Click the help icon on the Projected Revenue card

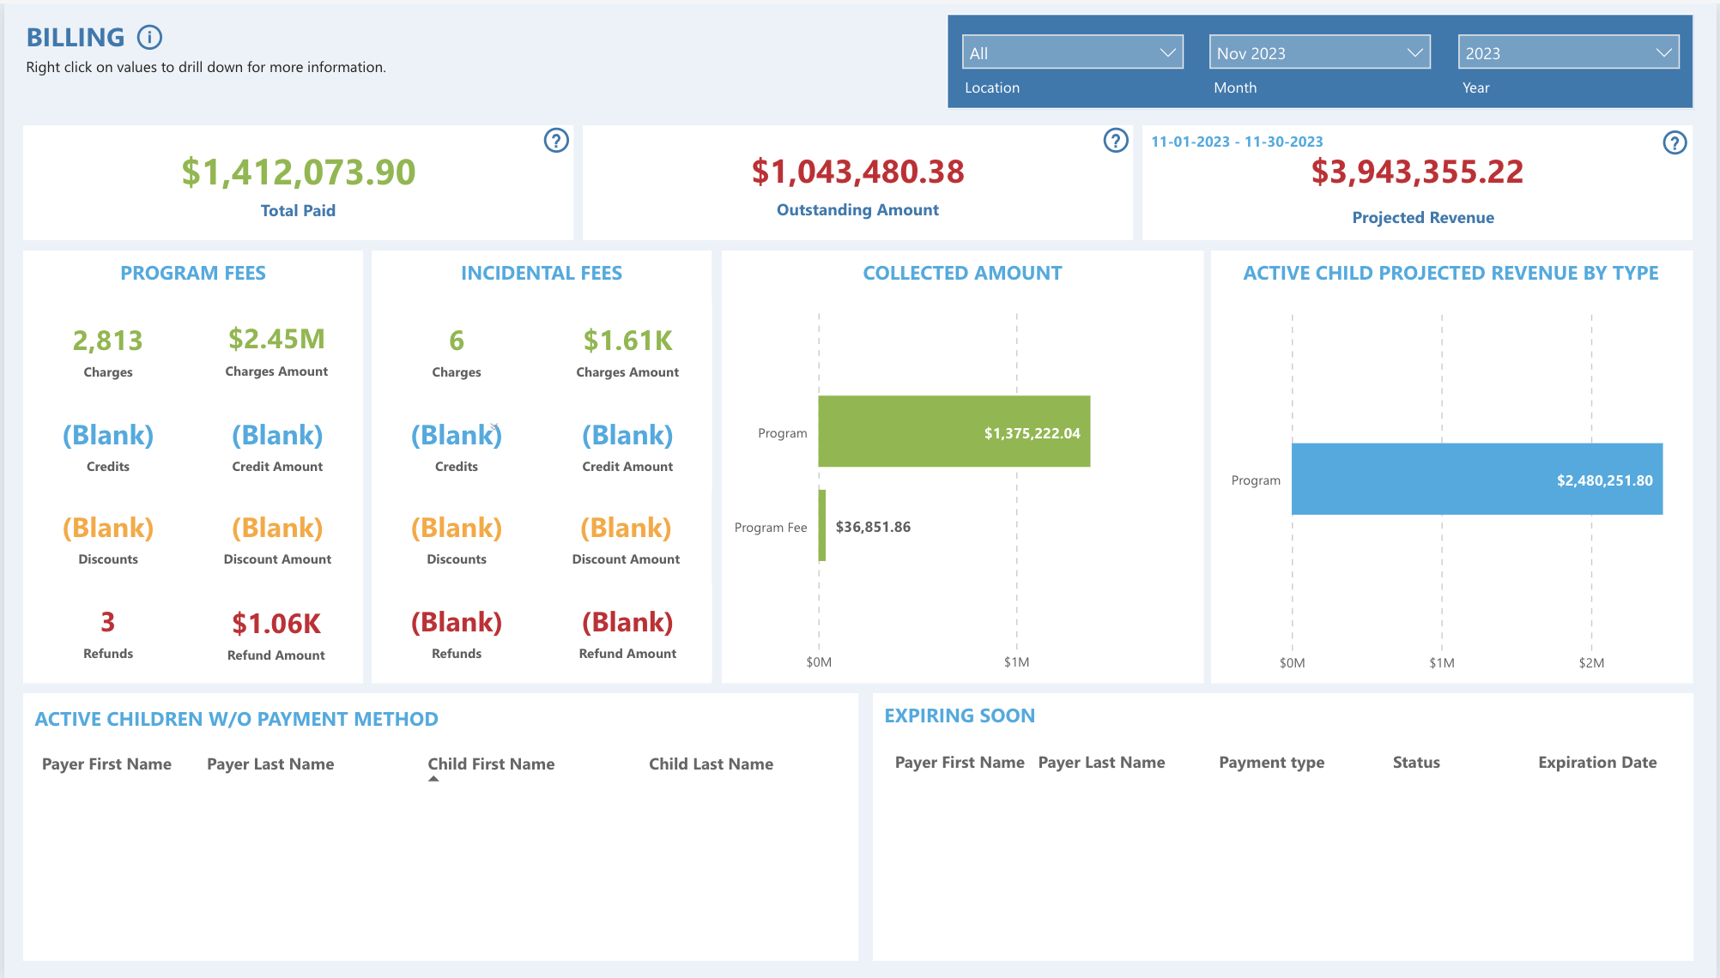click(x=1674, y=142)
